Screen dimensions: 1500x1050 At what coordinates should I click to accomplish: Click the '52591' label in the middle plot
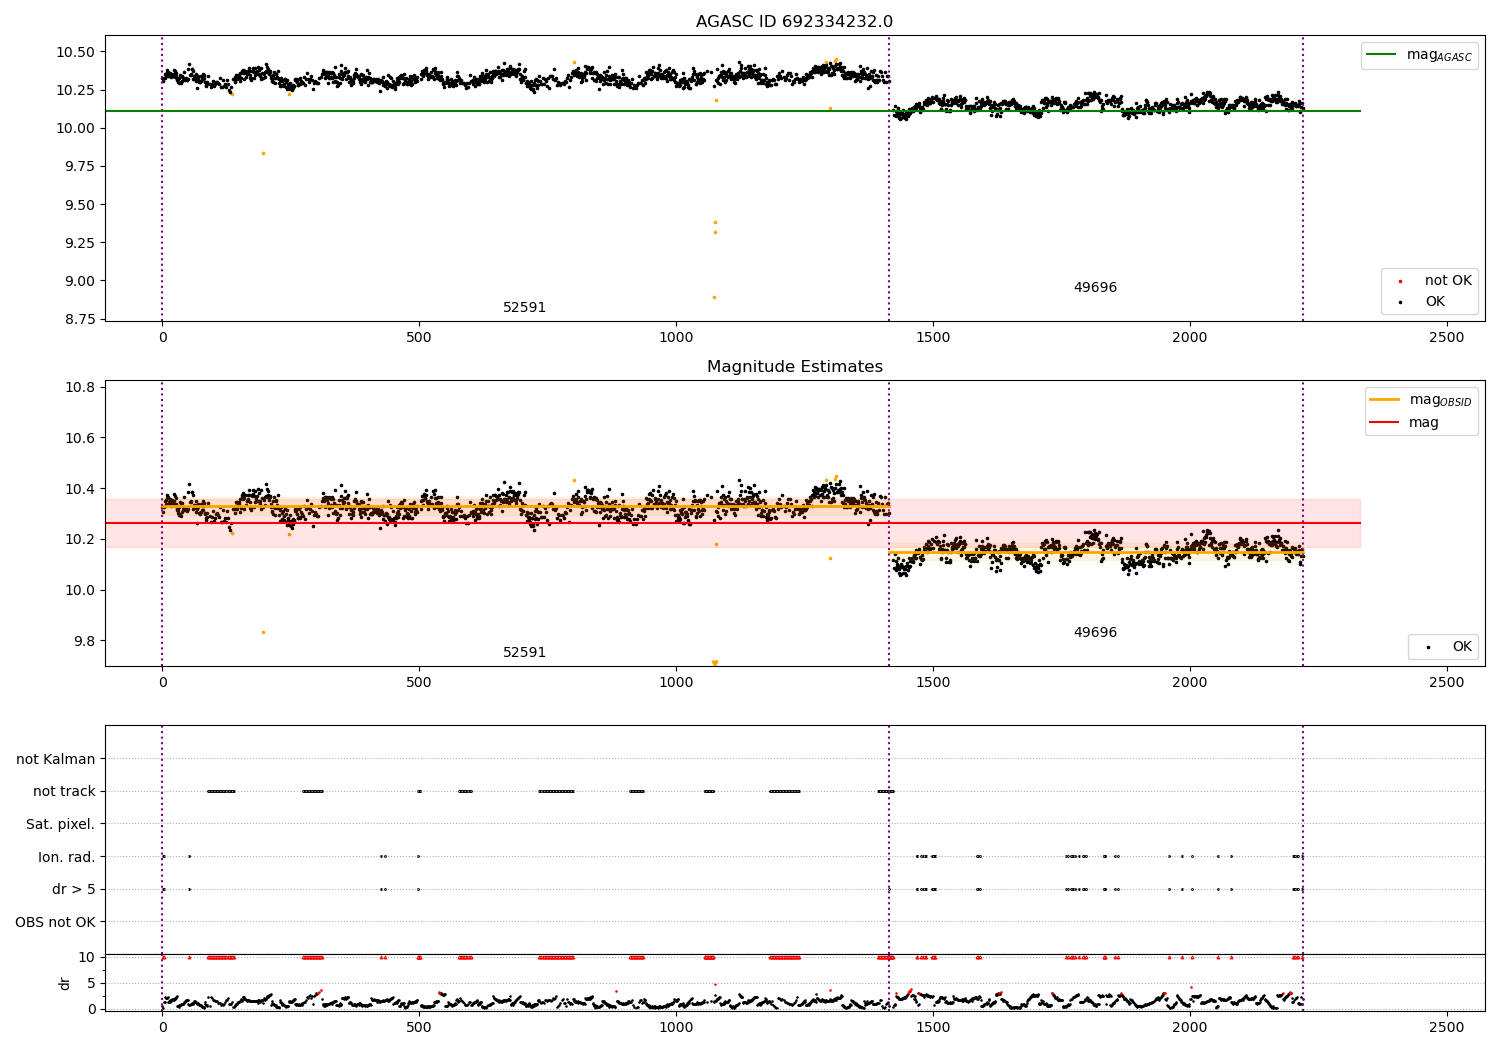tap(524, 653)
